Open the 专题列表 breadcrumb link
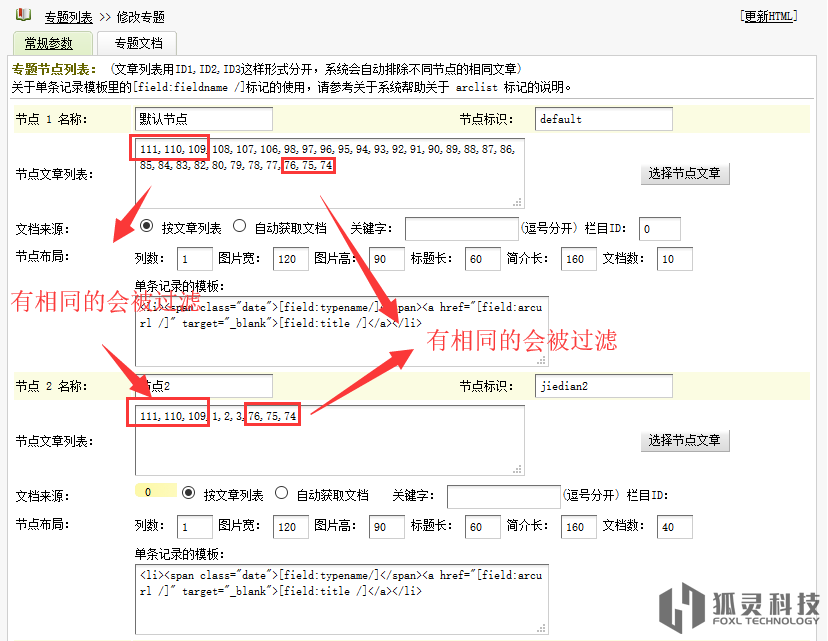Screen dimensions: 828x641 click(x=70, y=17)
